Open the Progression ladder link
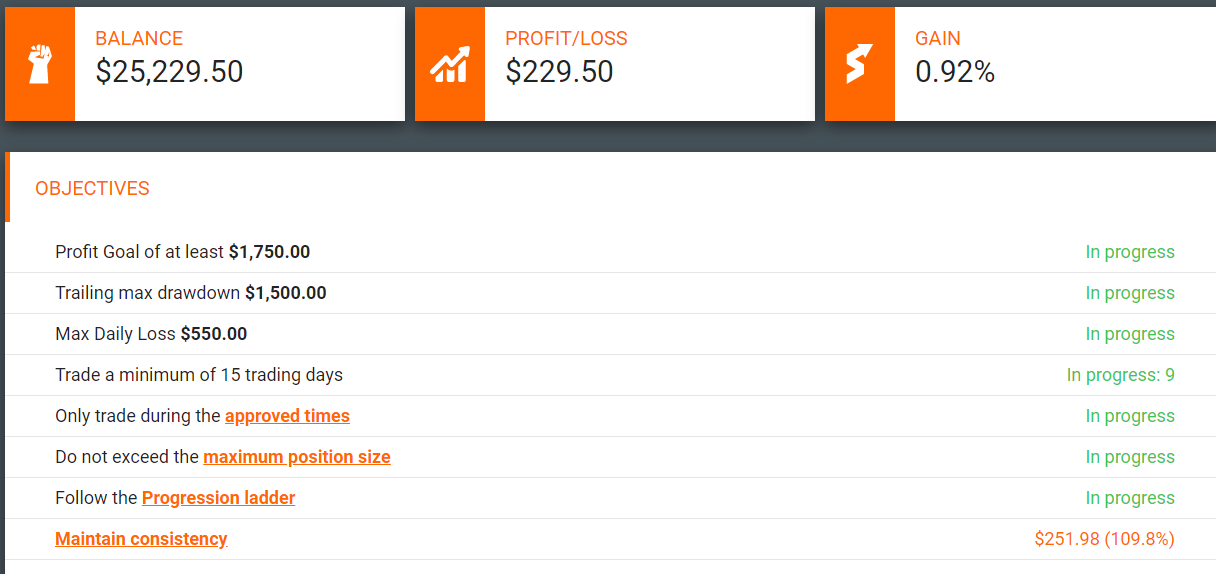 pos(218,498)
